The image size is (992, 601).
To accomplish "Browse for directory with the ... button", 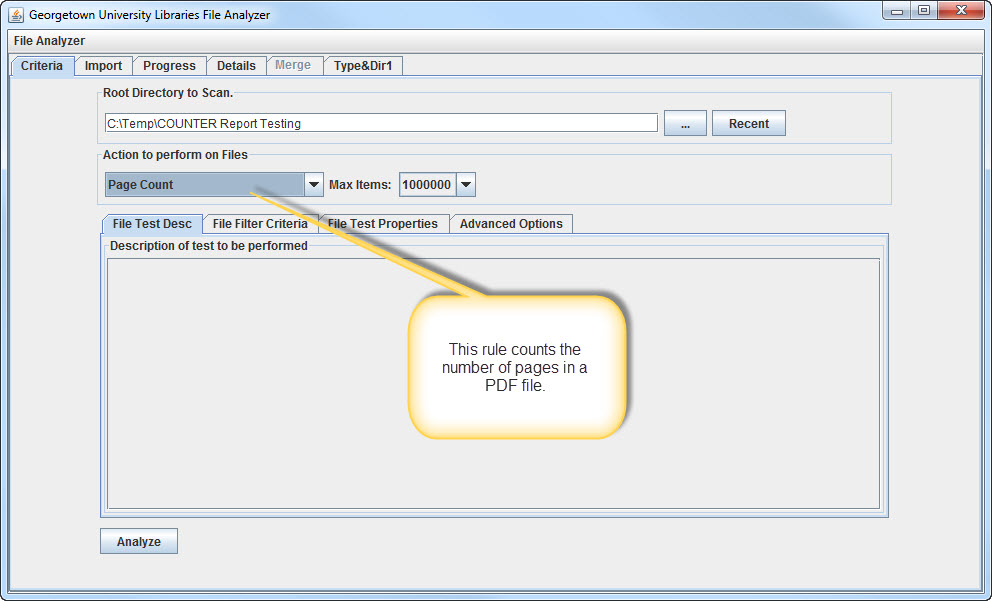I will pyautogui.click(x=685, y=124).
